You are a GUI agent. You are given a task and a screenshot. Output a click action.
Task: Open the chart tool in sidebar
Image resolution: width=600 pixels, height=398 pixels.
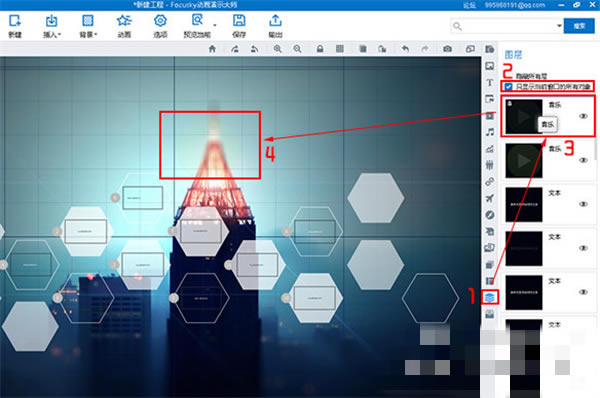pyautogui.click(x=489, y=149)
